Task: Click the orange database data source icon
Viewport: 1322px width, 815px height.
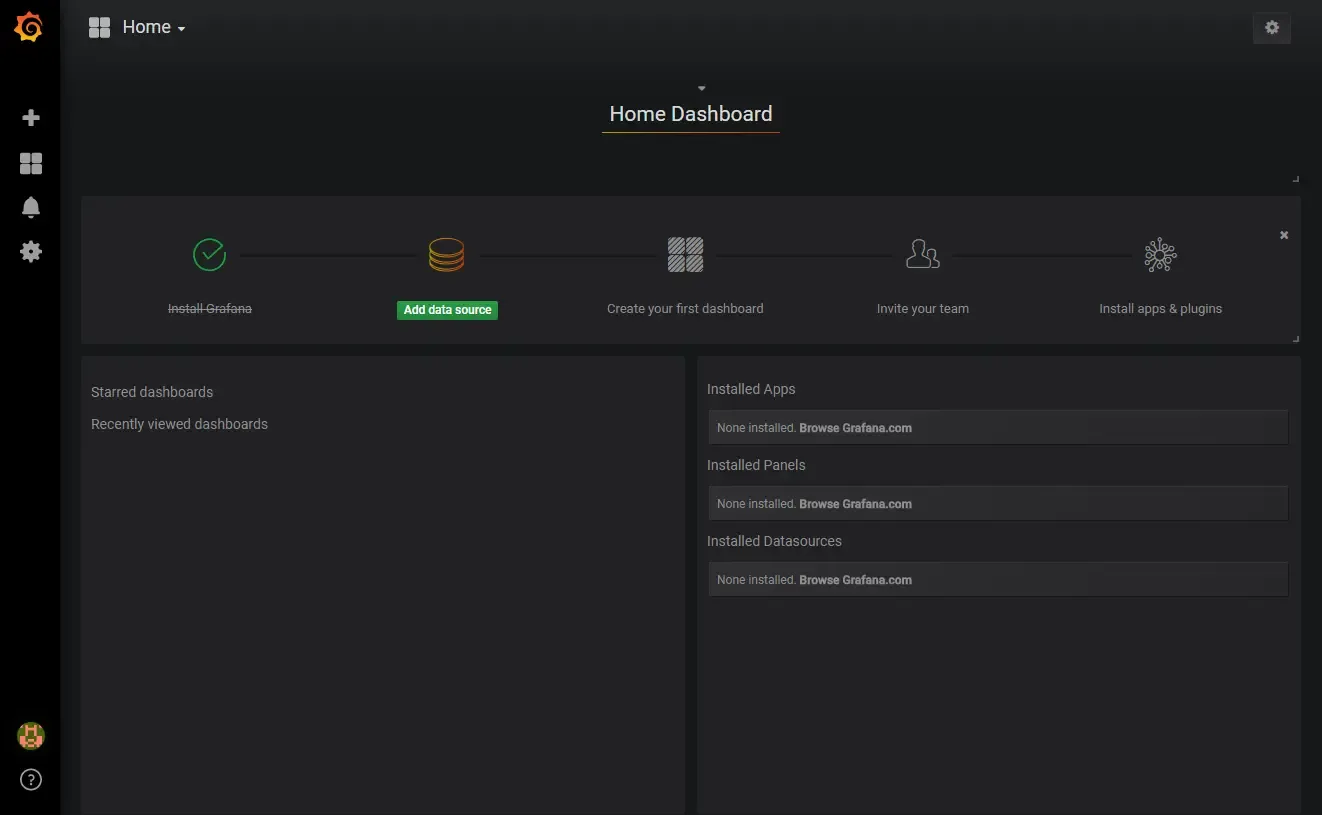Action: tap(446, 254)
